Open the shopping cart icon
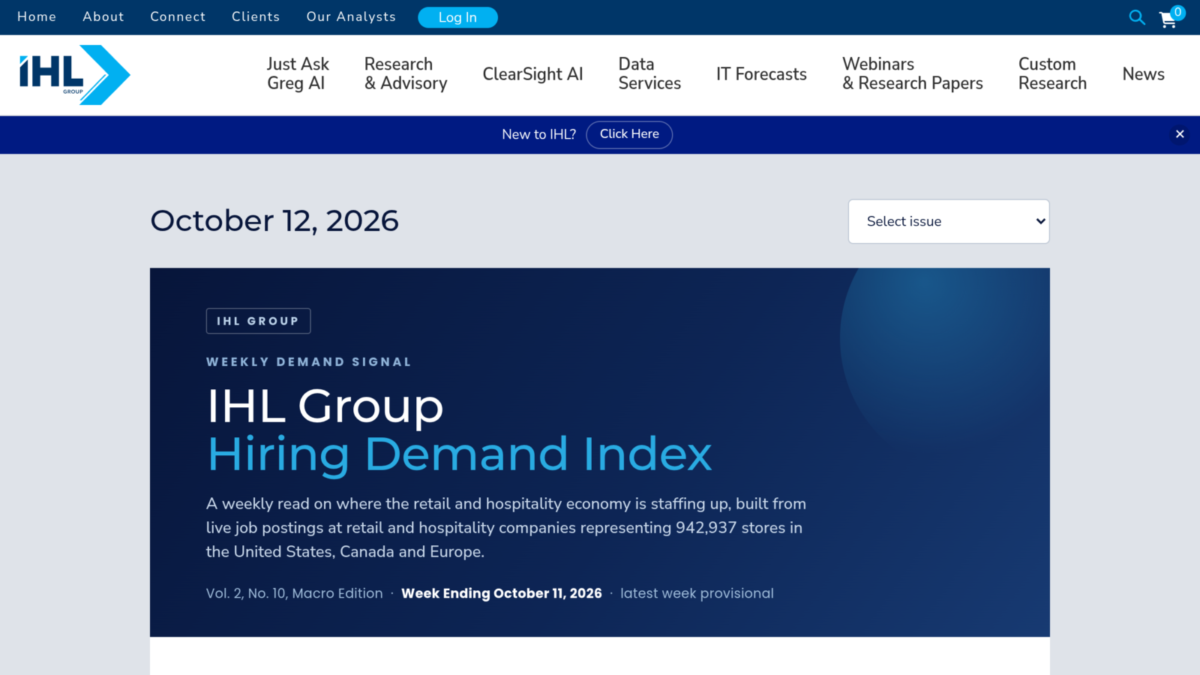Image resolution: width=1200 pixels, height=675 pixels. click(x=1170, y=17)
